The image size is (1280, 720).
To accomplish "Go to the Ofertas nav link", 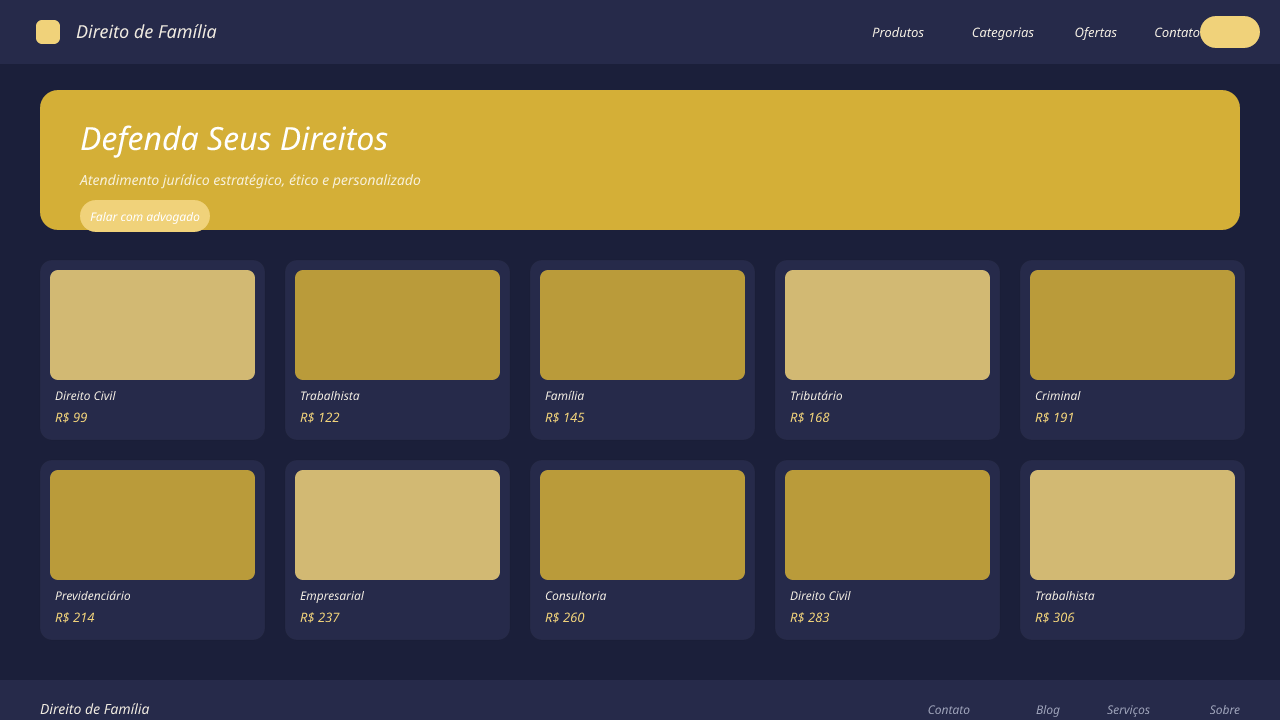I will tap(1095, 32).
